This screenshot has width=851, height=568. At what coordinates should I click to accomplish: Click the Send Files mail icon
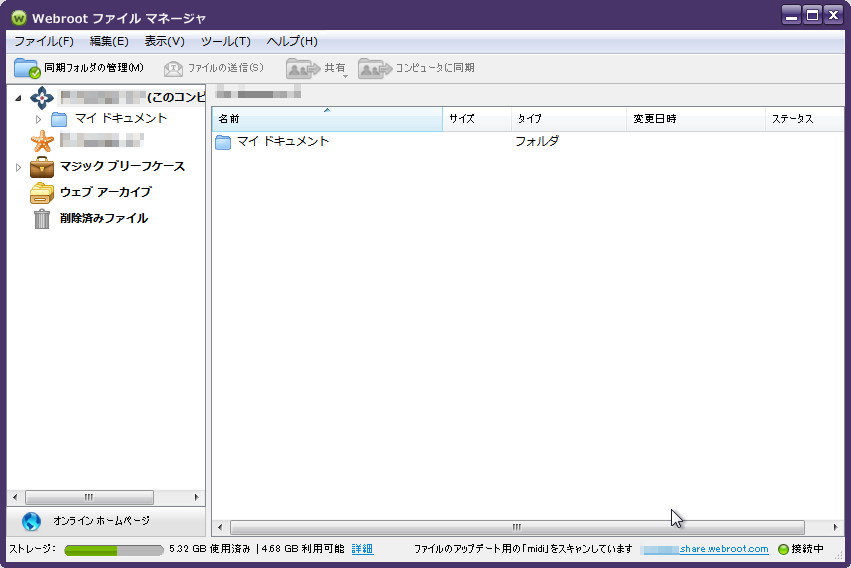click(173, 68)
